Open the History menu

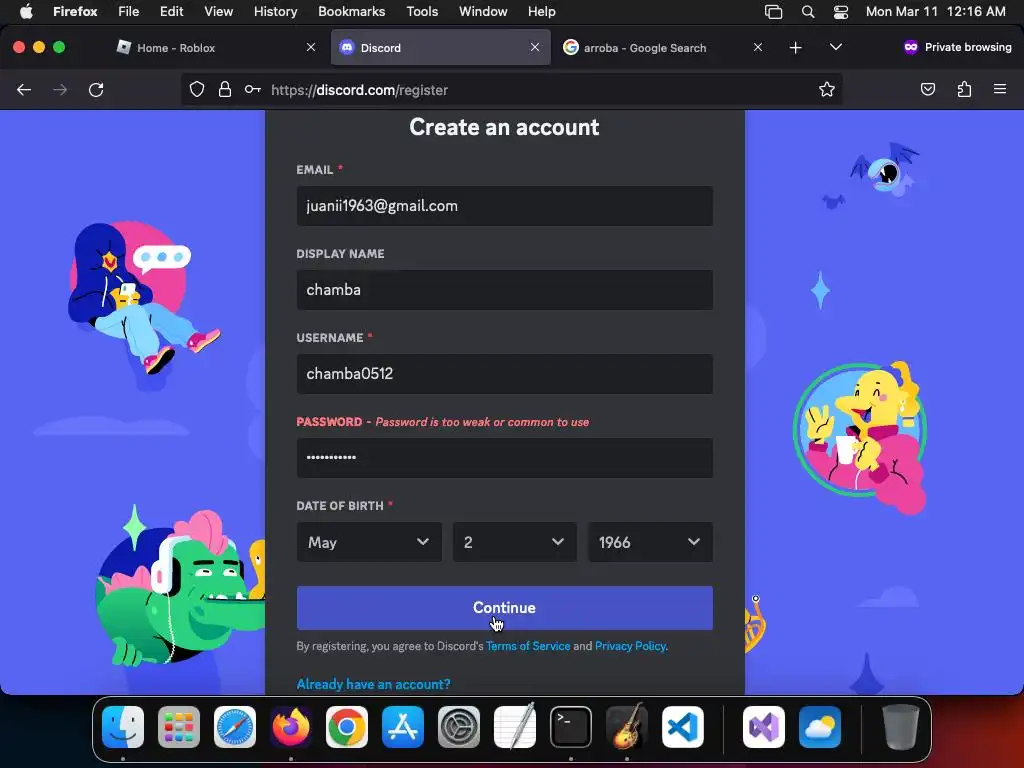(276, 11)
